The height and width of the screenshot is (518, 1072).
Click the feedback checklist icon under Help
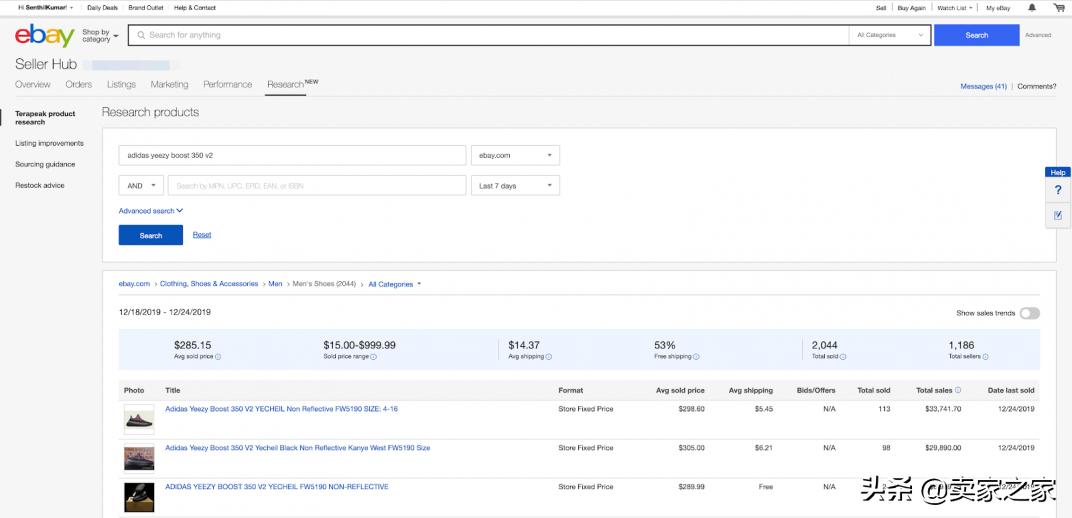pyautogui.click(x=1058, y=215)
